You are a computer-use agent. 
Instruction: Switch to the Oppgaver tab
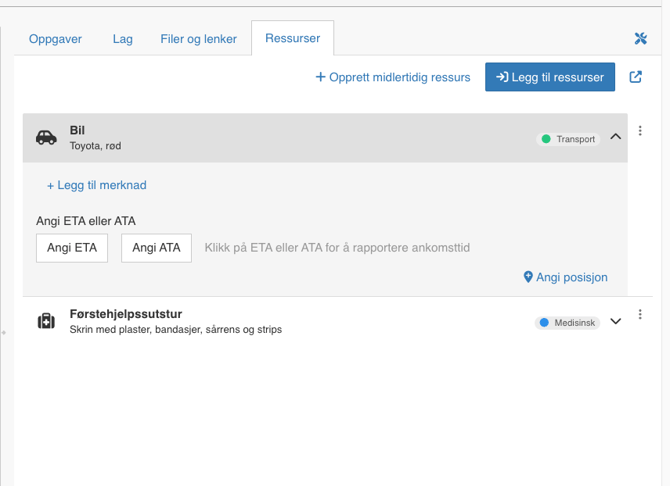(x=56, y=39)
